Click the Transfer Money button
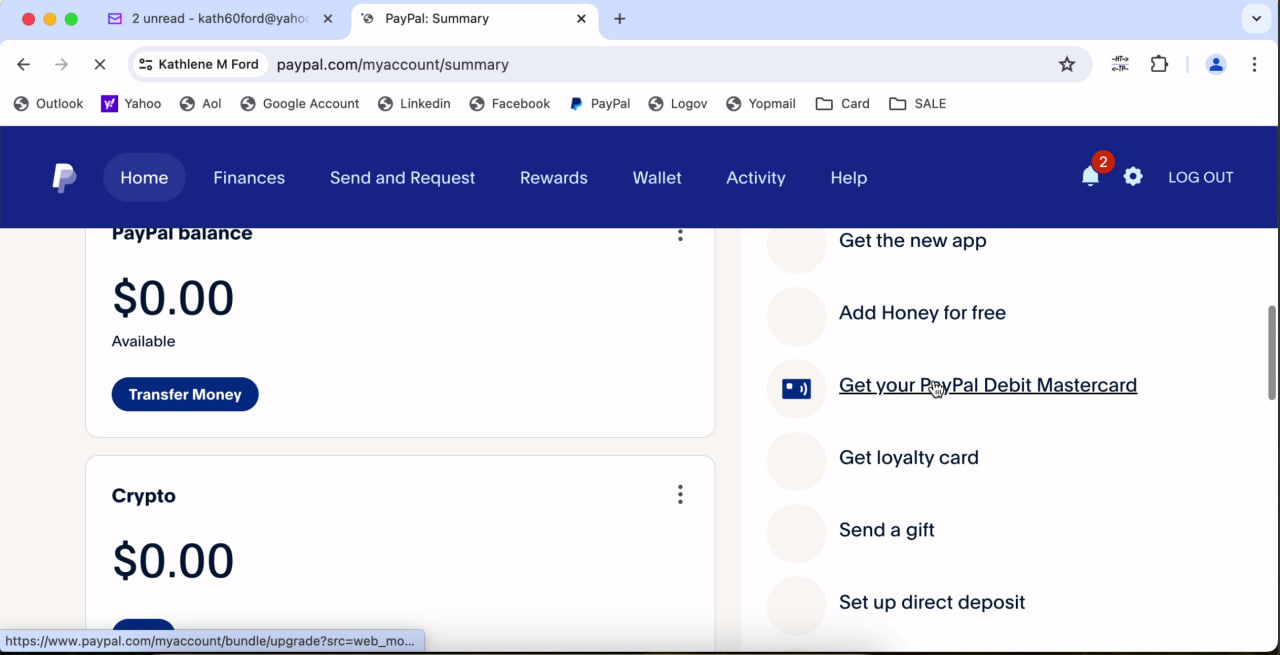The width and height of the screenshot is (1280, 655). [x=185, y=394]
